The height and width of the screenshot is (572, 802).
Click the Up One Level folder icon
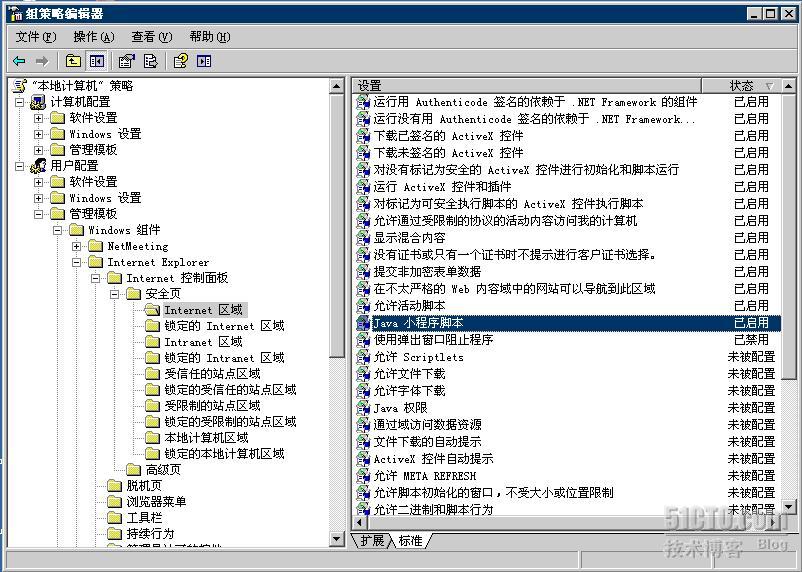73,61
